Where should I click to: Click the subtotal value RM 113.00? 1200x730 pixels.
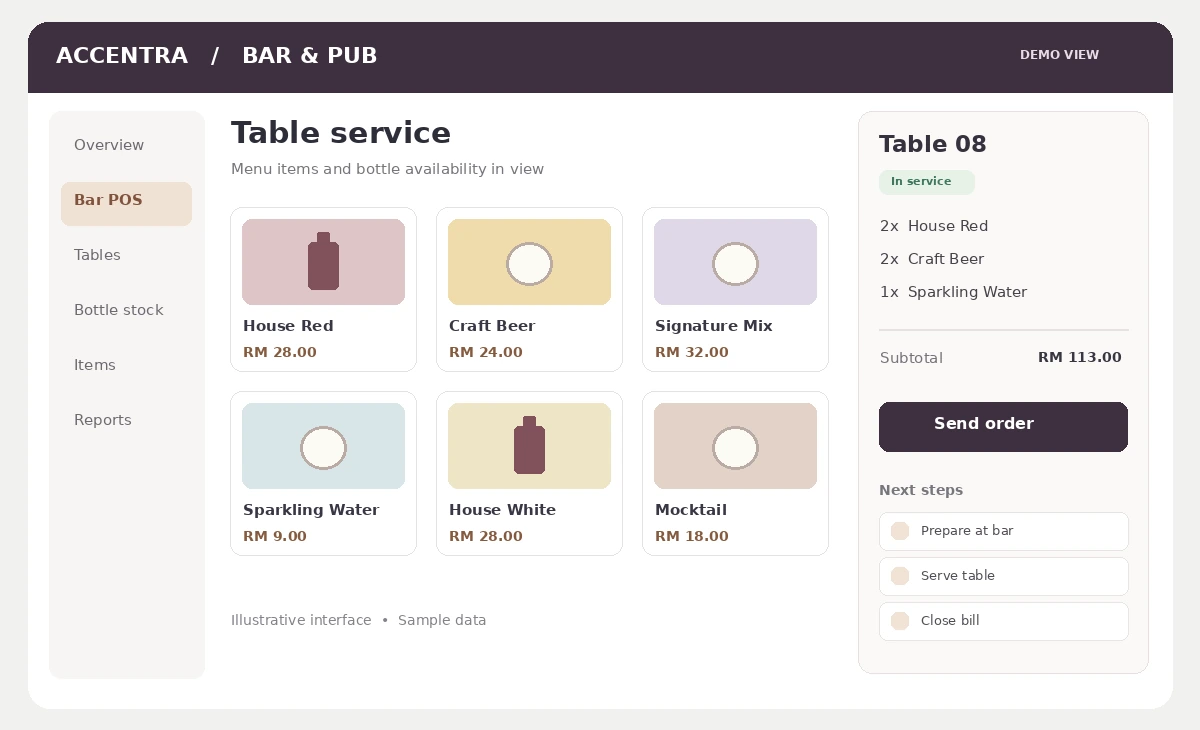point(1080,358)
